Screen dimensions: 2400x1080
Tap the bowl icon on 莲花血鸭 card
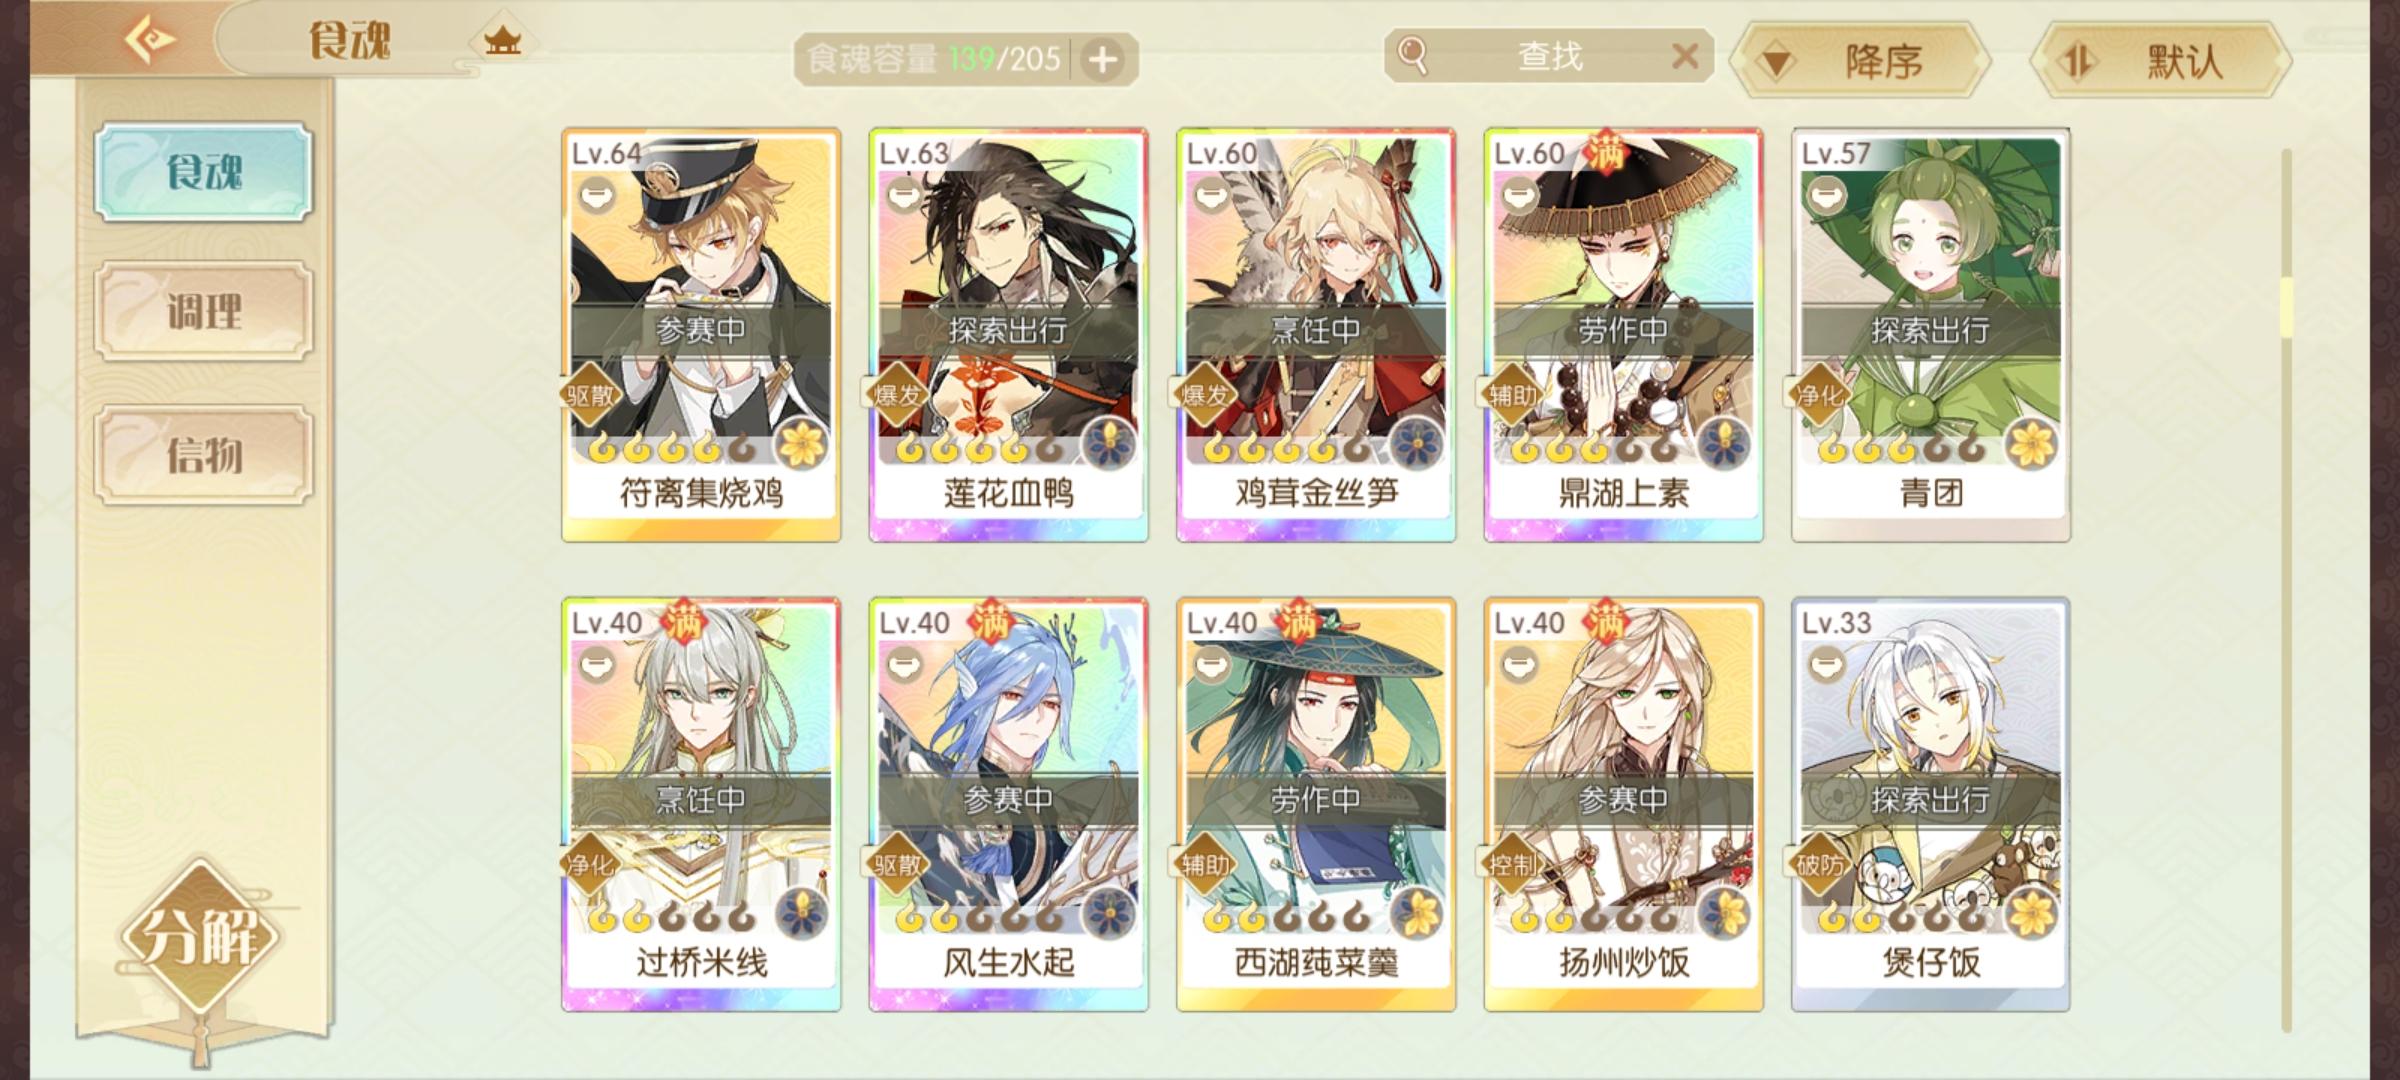tap(904, 196)
